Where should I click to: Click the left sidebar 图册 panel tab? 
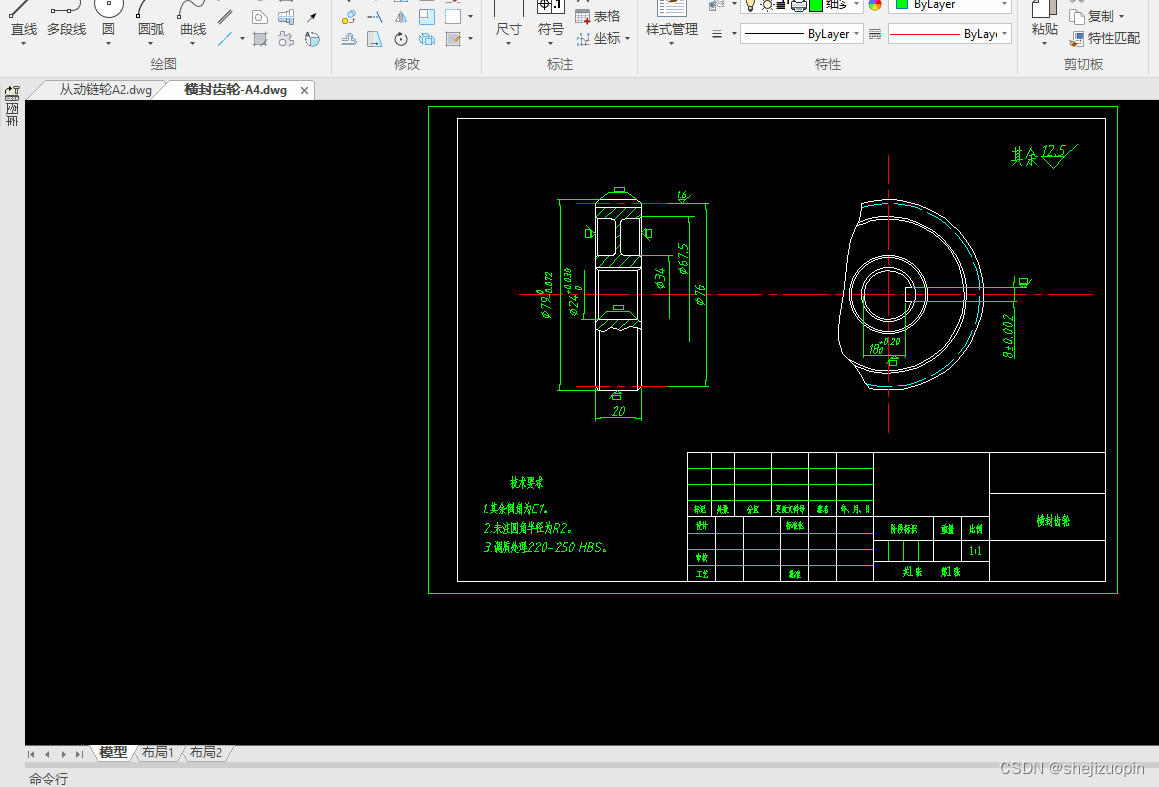[x=12, y=107]
